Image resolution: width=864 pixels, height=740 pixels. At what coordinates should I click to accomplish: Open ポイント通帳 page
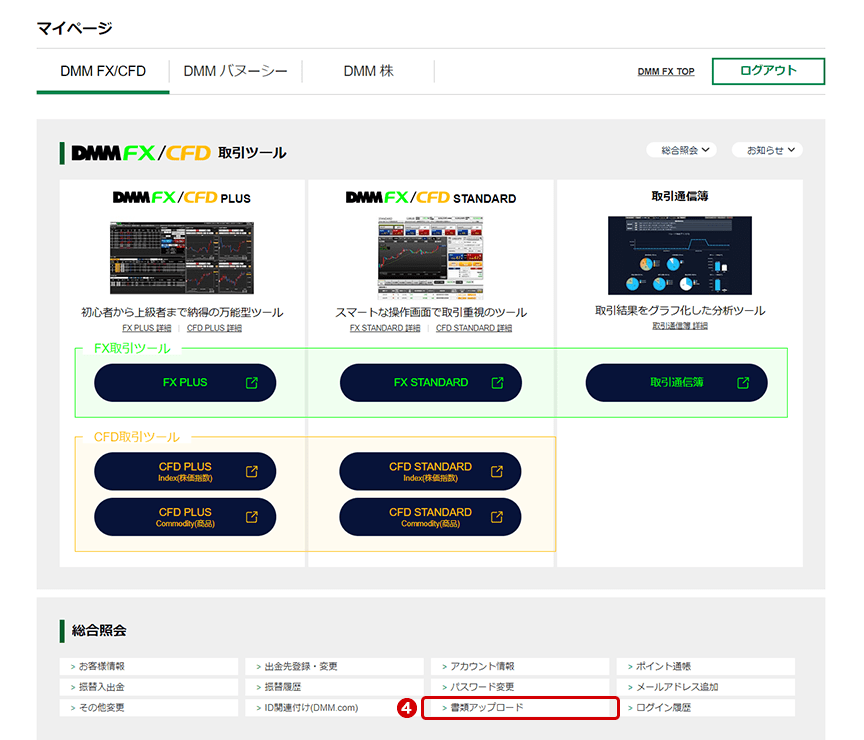pyautogui.click(x=706, y=666)
